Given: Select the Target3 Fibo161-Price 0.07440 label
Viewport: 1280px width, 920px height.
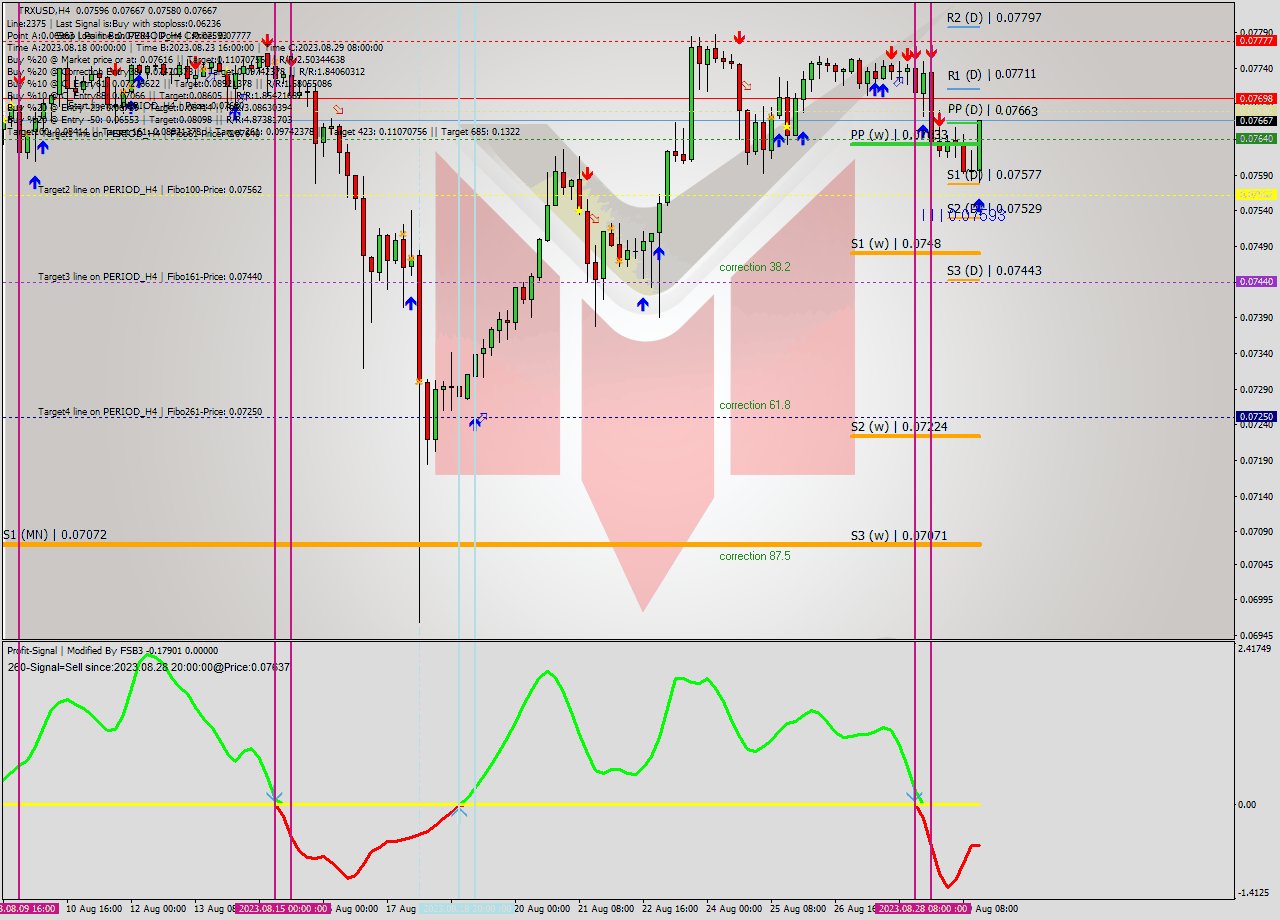Looking at the screenshot, I should tap(150, 276).
